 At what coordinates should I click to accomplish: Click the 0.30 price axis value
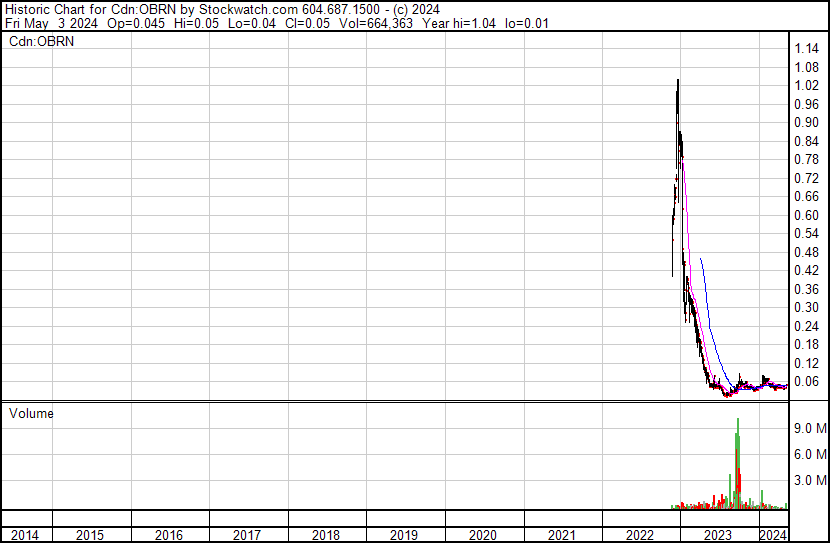pyautogui.click(x=807, y=307)
